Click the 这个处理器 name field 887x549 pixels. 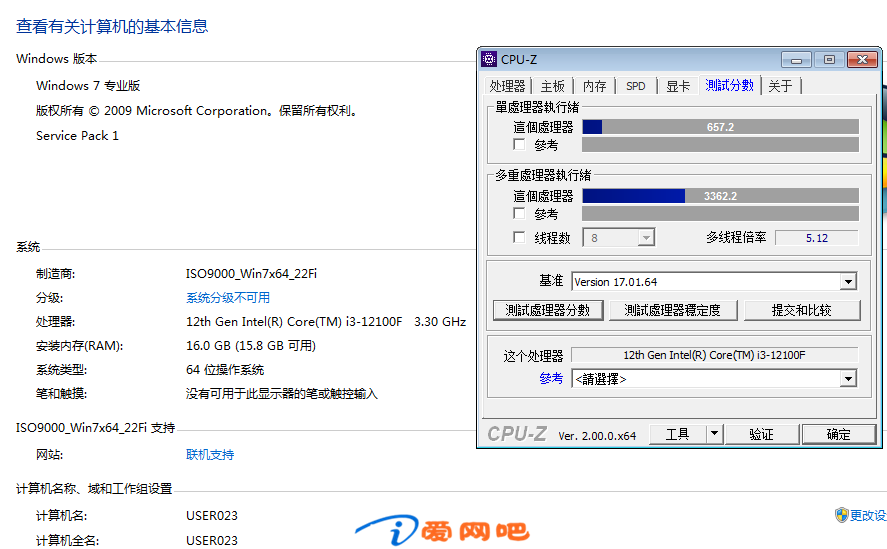point(714,355)
